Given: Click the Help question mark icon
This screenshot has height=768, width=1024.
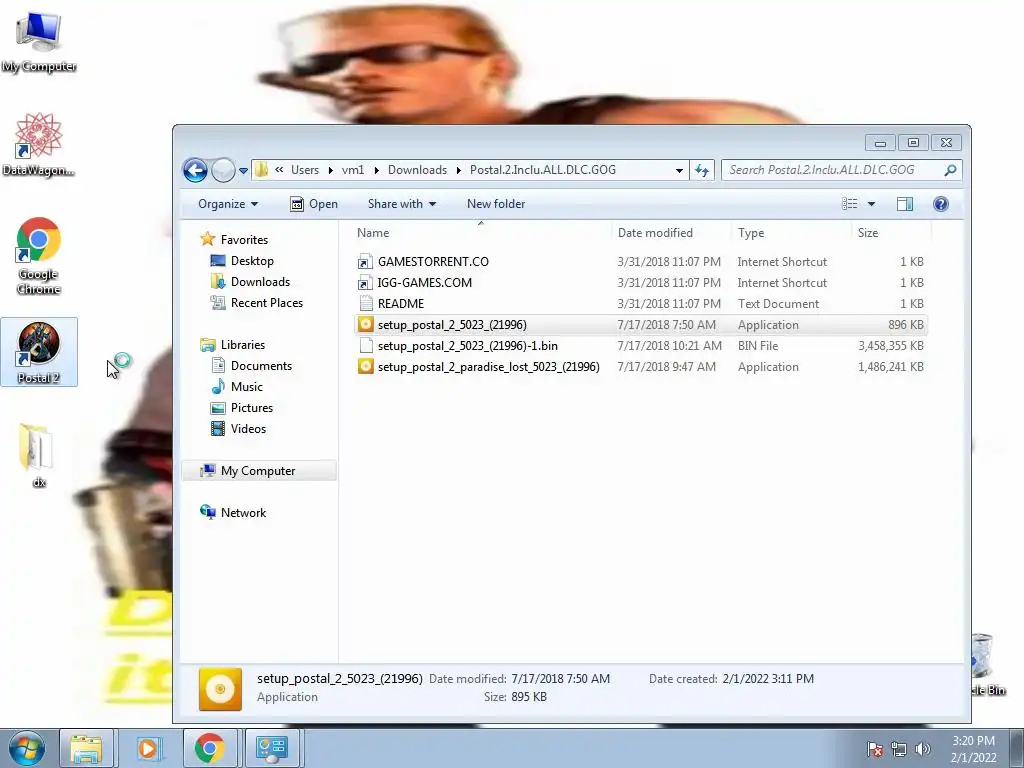Looking at the screenshot, I should point(940,204).
